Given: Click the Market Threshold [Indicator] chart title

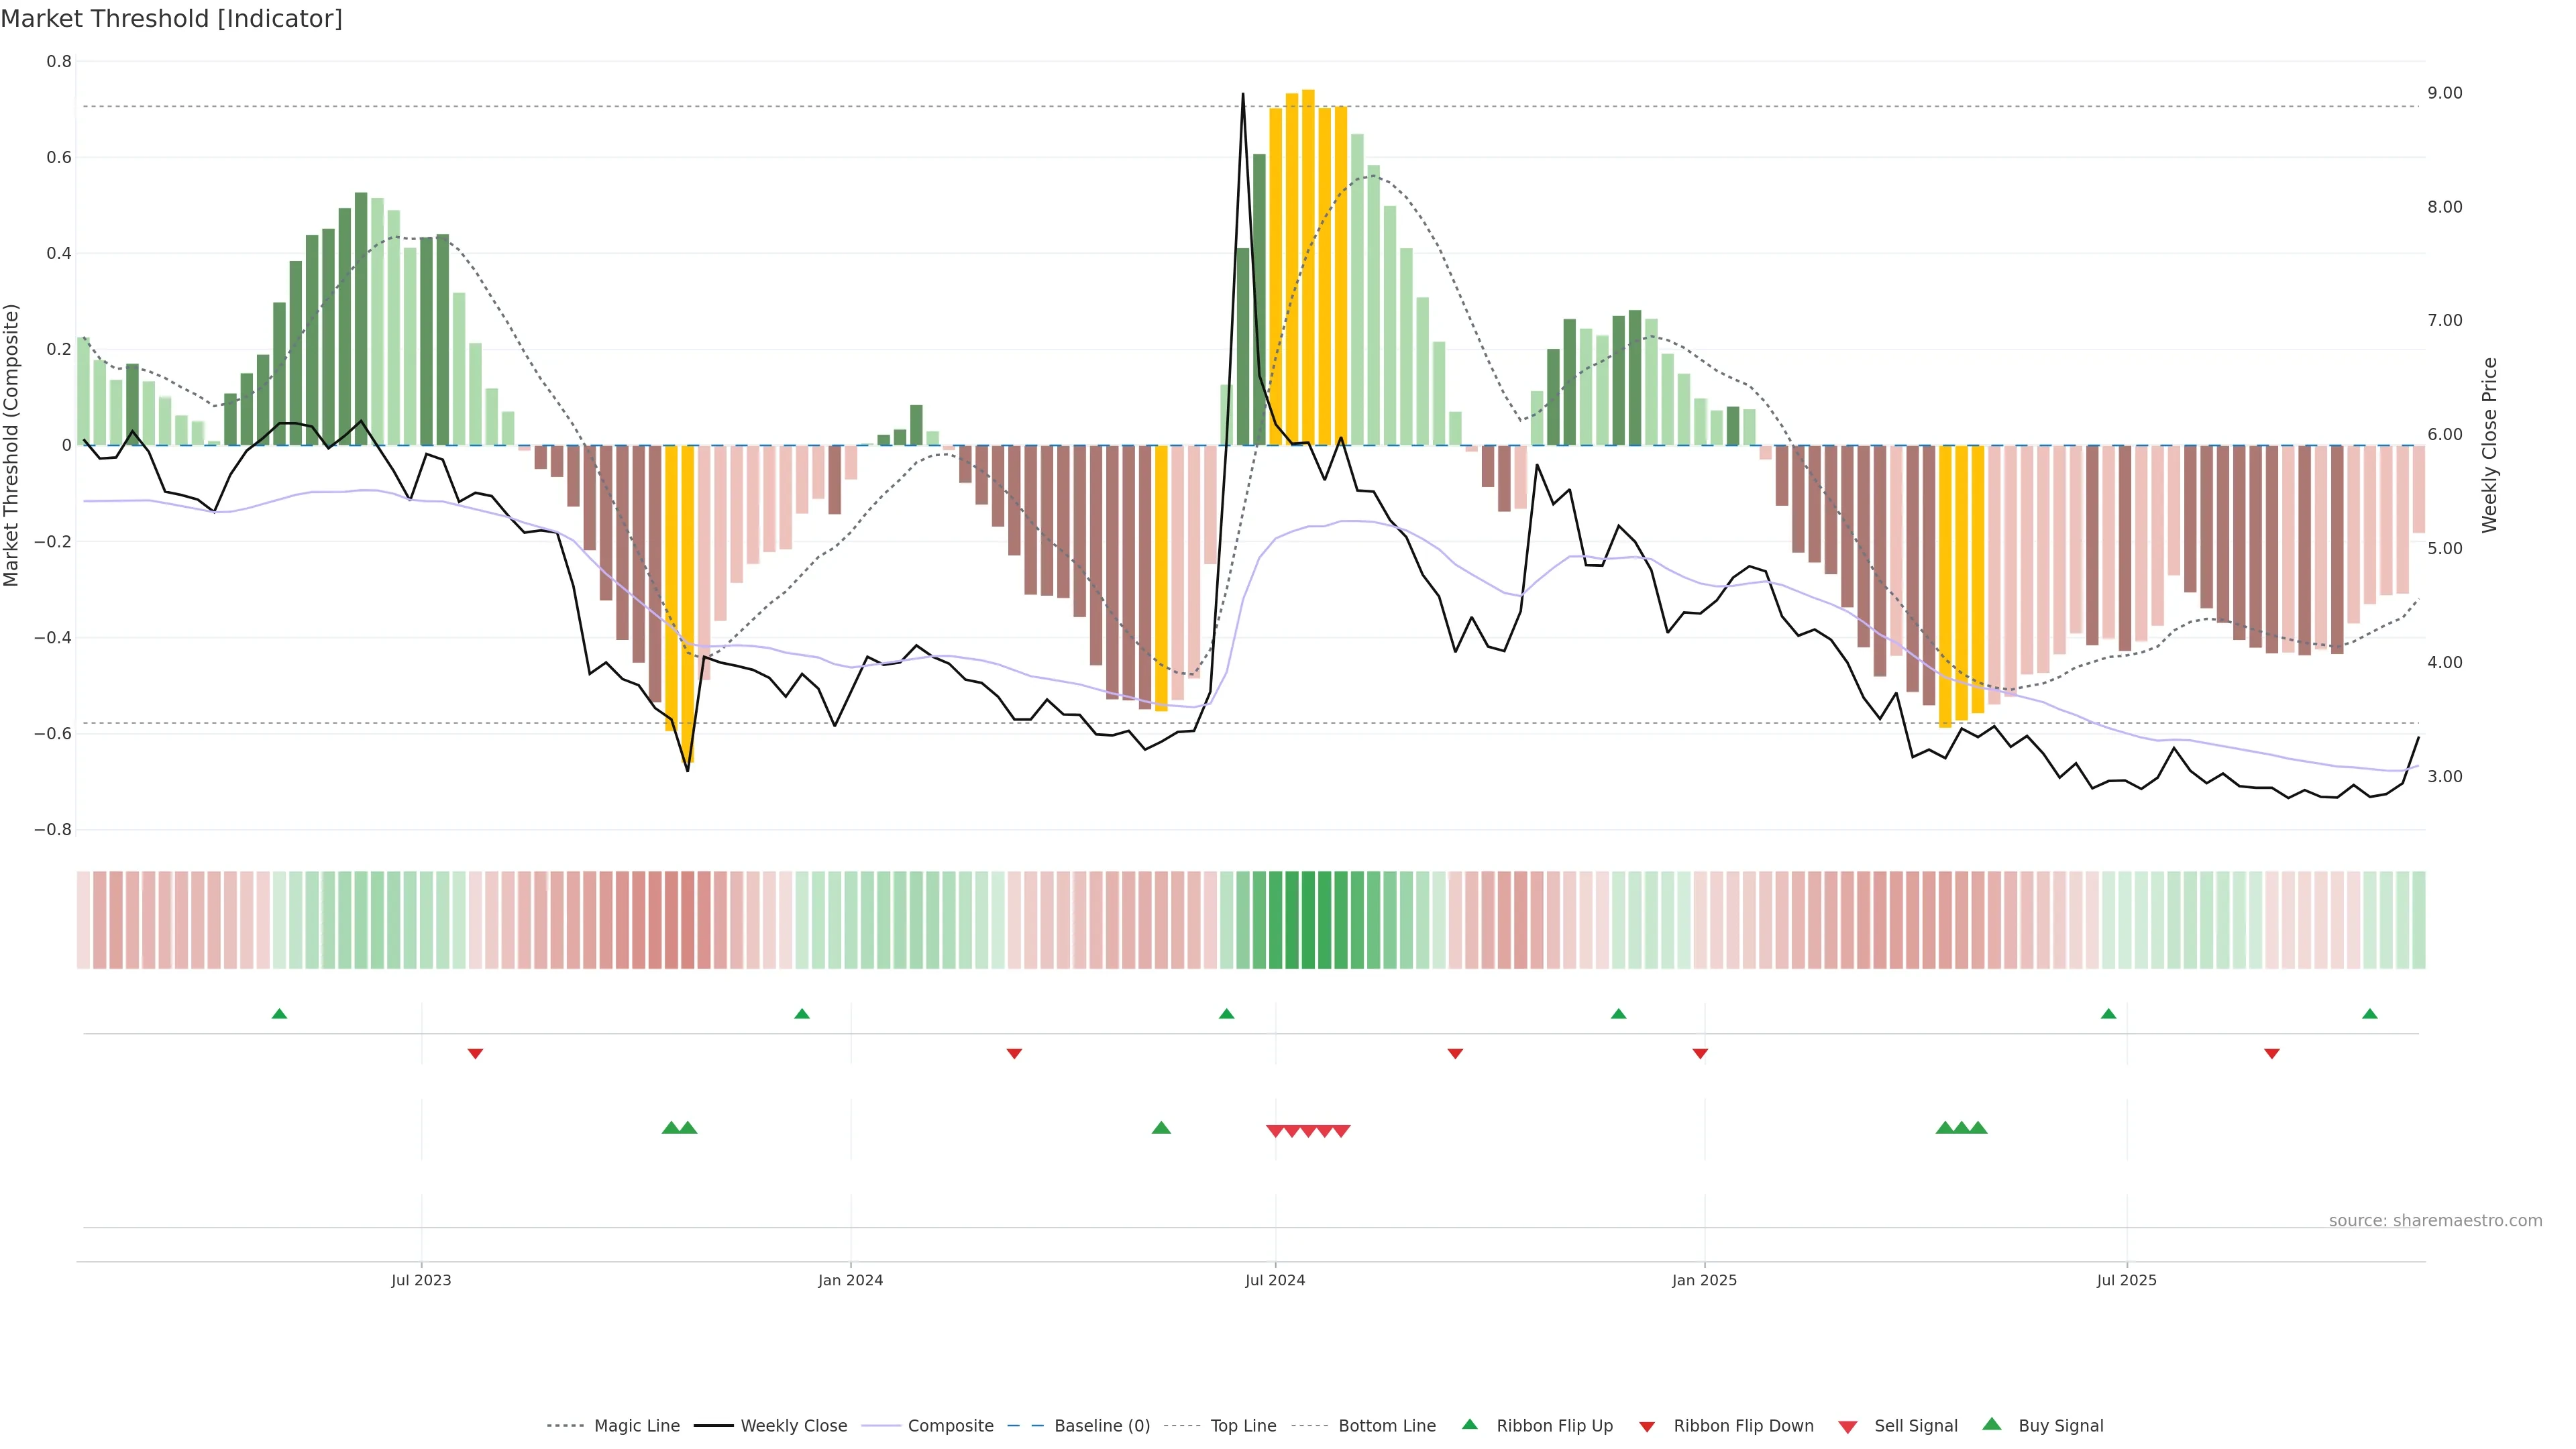Looking at the screenshot, I should pos(171,19).
